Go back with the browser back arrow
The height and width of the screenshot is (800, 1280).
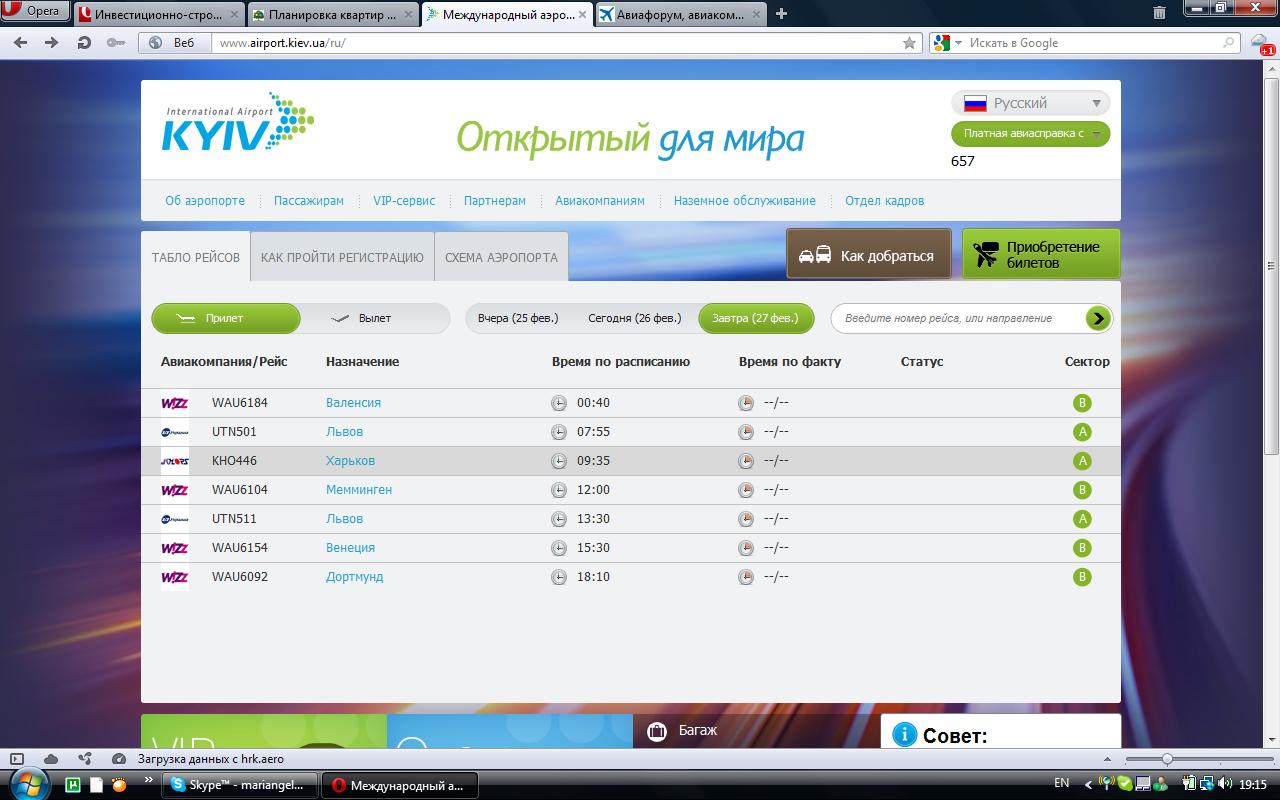point(21,43)
